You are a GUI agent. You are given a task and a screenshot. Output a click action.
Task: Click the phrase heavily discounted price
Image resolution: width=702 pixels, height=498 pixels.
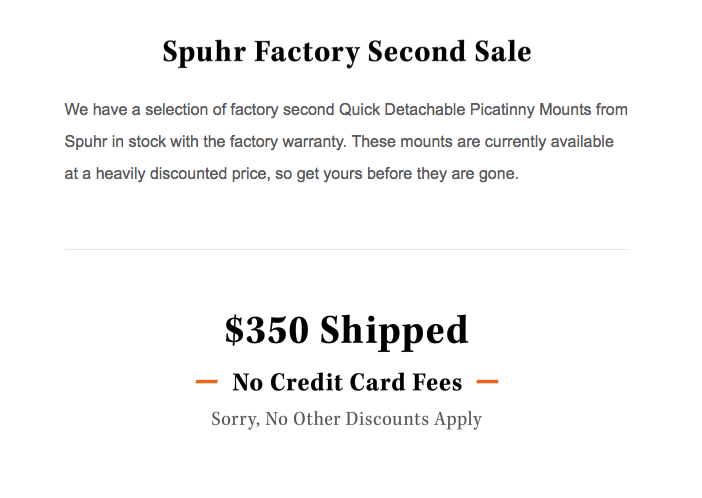tap(183, 174)
